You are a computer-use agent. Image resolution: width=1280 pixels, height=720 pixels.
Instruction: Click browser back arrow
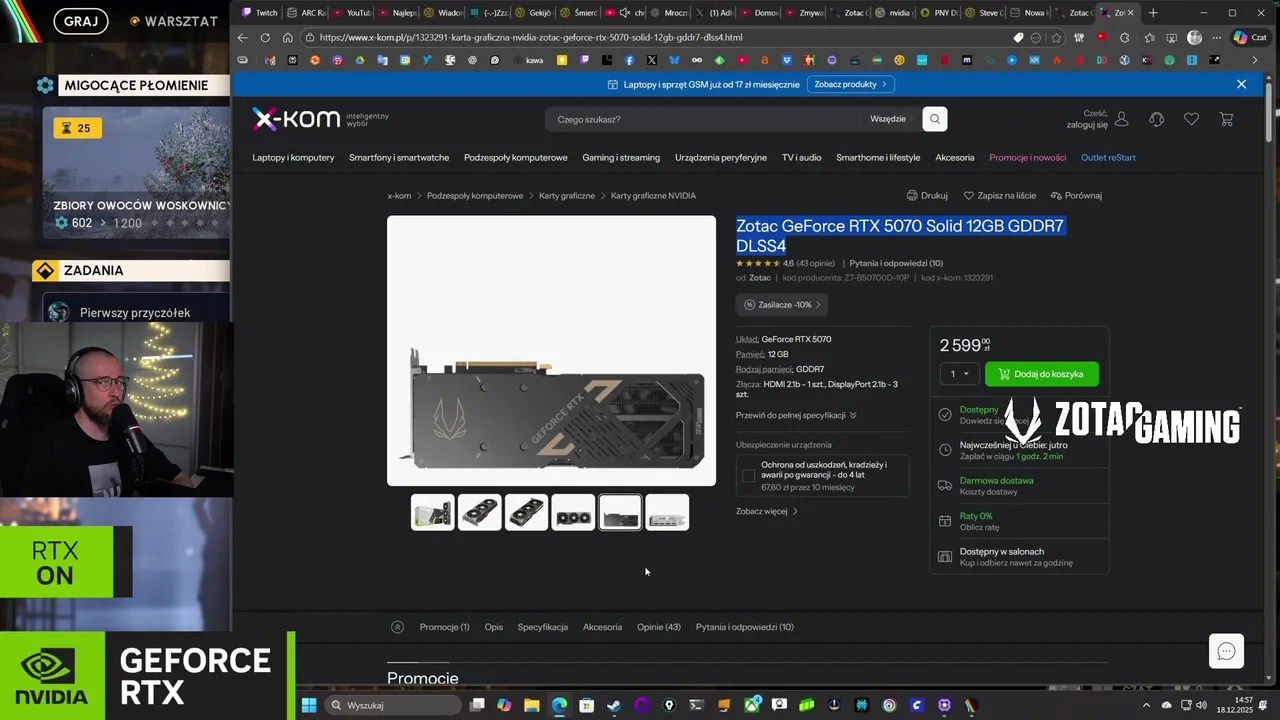(242, 37)
